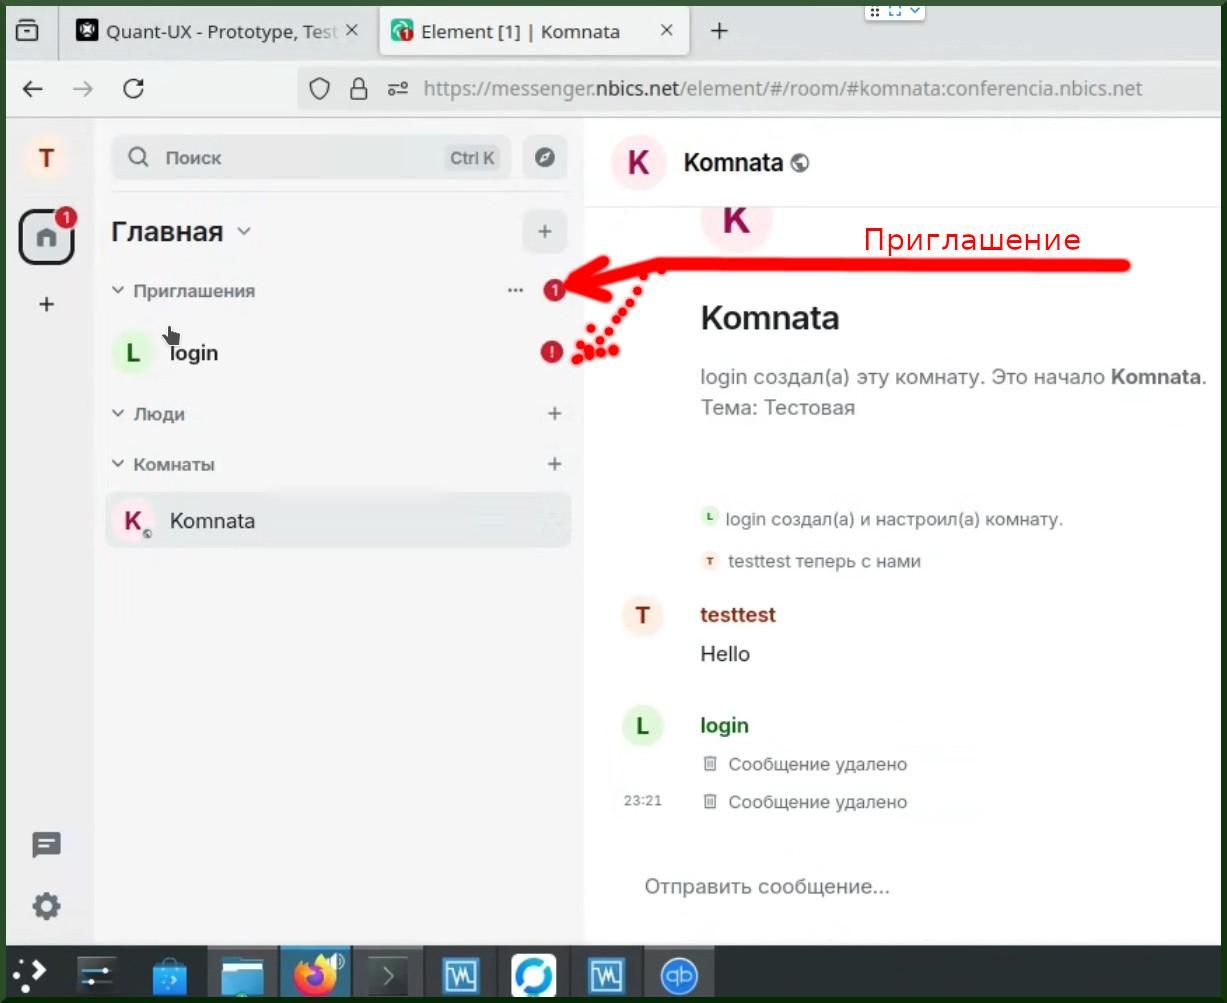The width and height of the screenshot is (1227, 1003).
Task: Click the Firefox icon in the taskbar
Action: click(315, 975)
